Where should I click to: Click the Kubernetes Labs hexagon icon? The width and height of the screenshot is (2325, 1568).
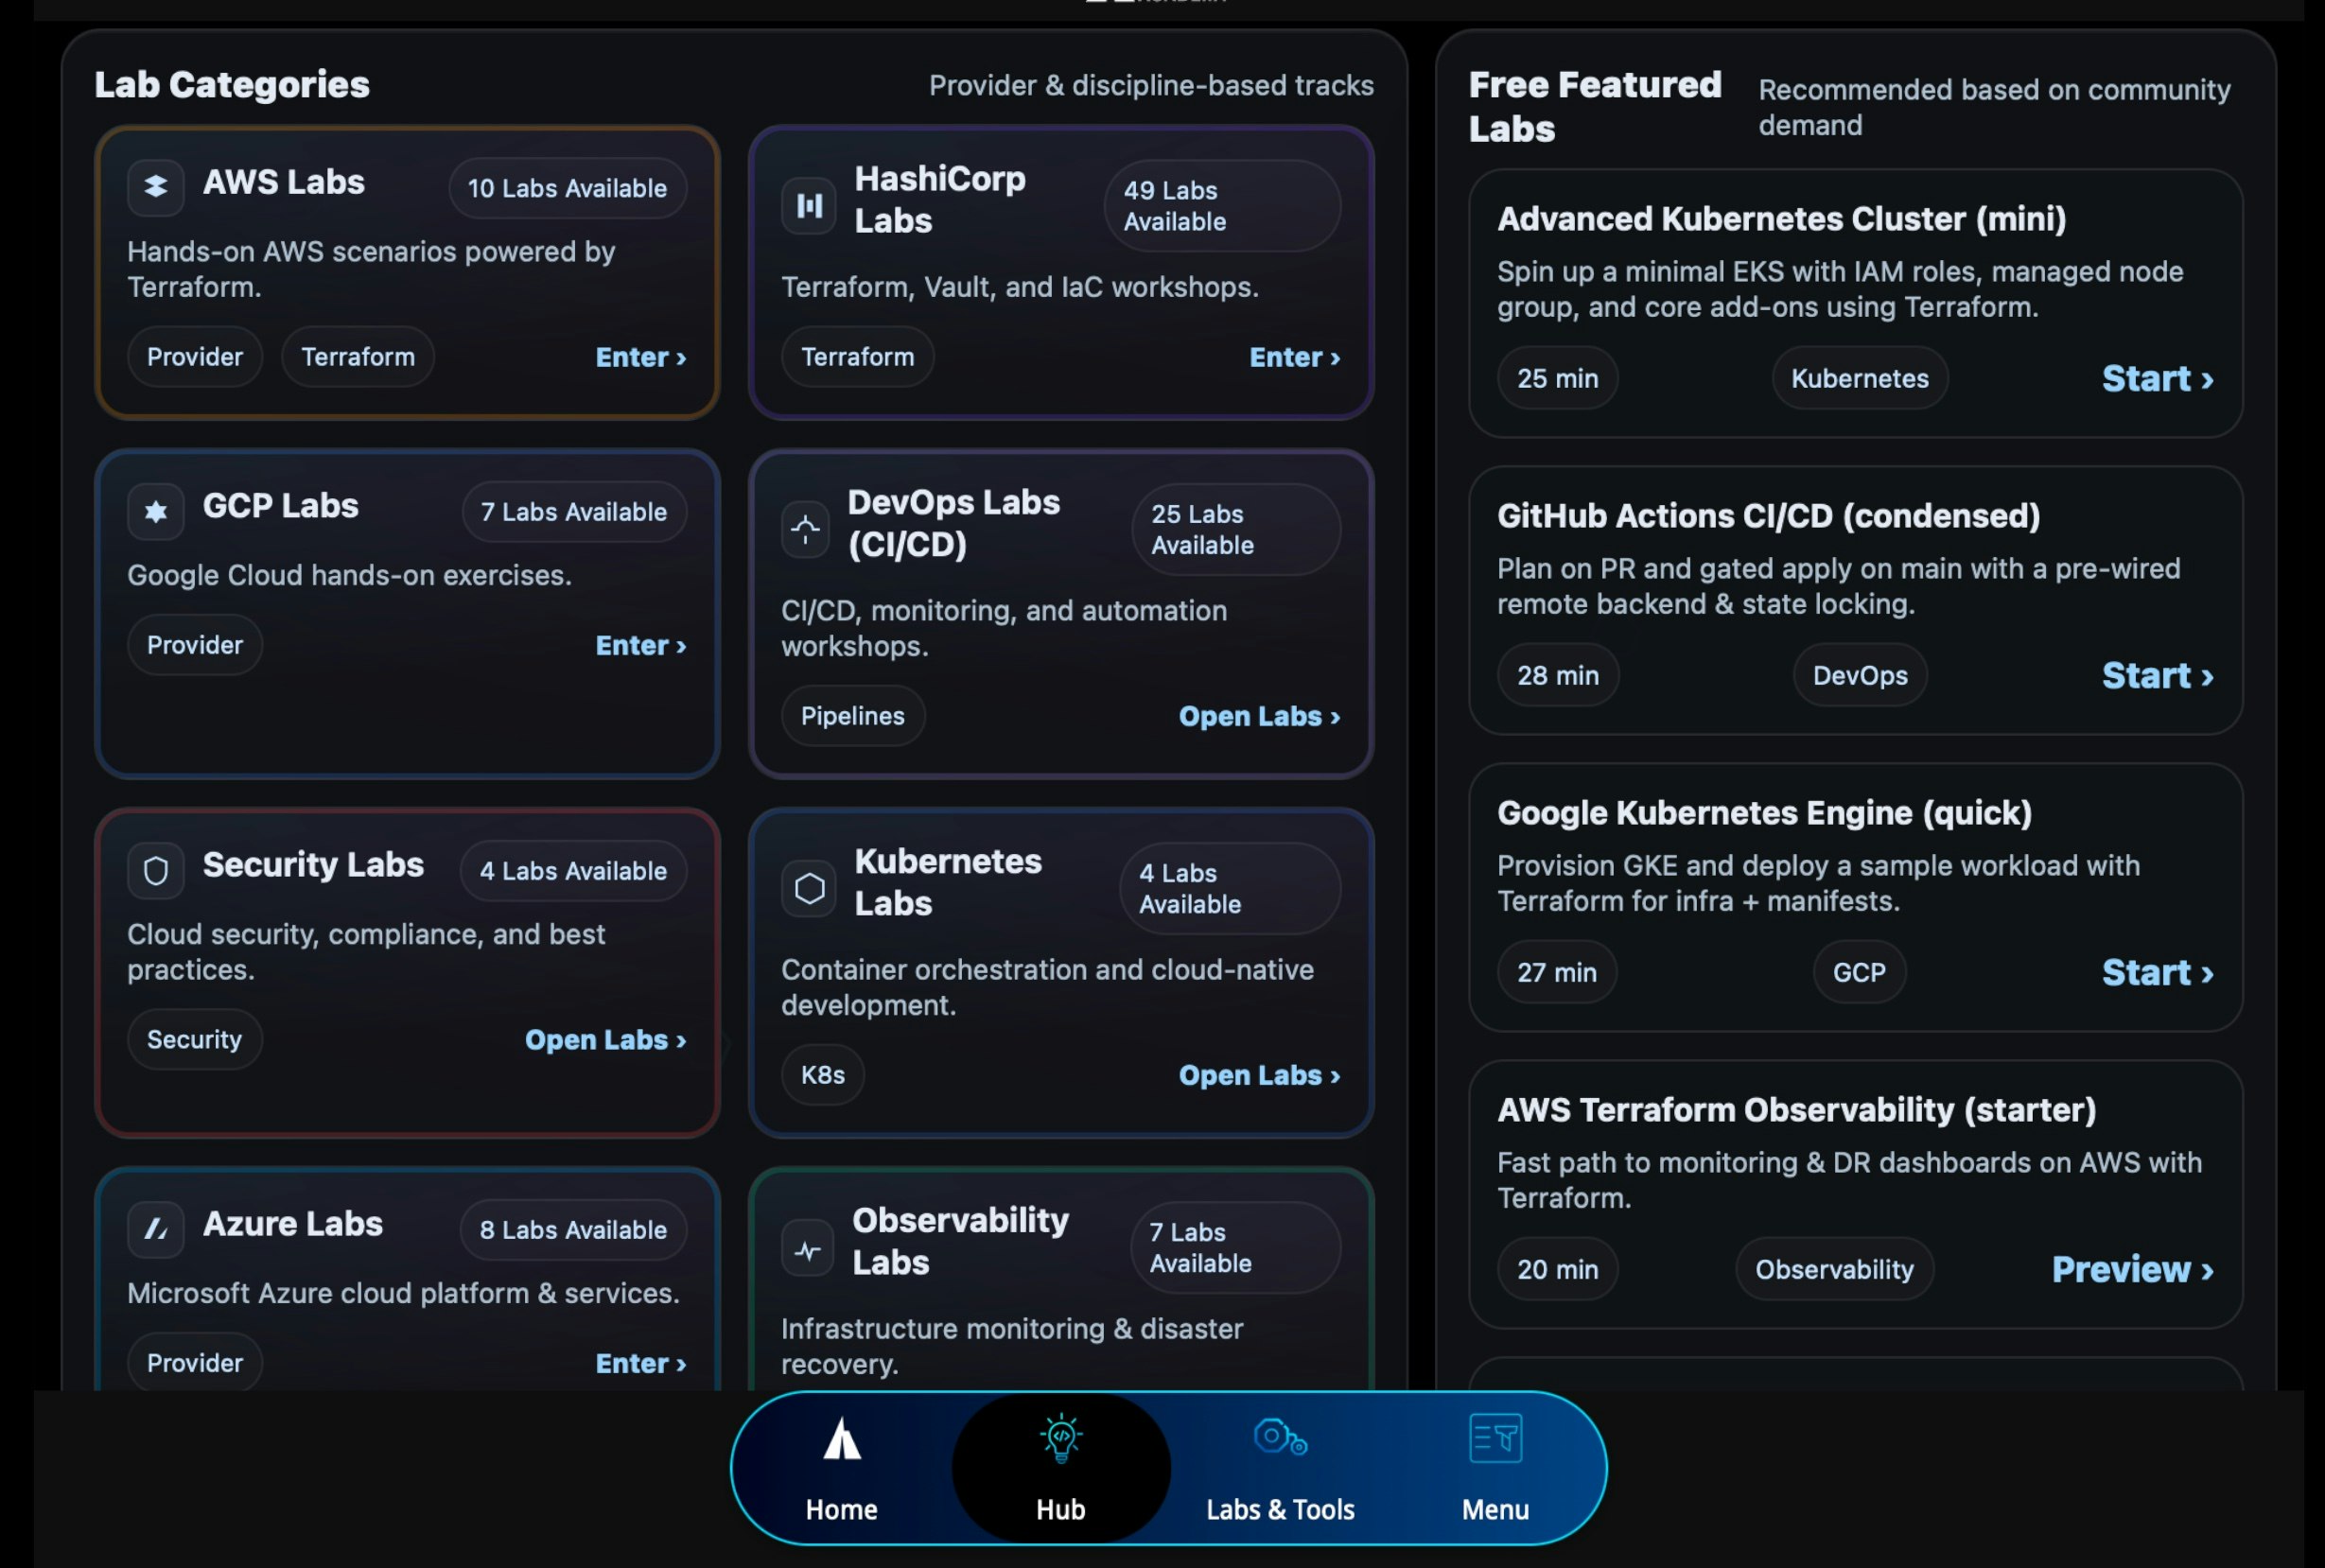[808, 887]
